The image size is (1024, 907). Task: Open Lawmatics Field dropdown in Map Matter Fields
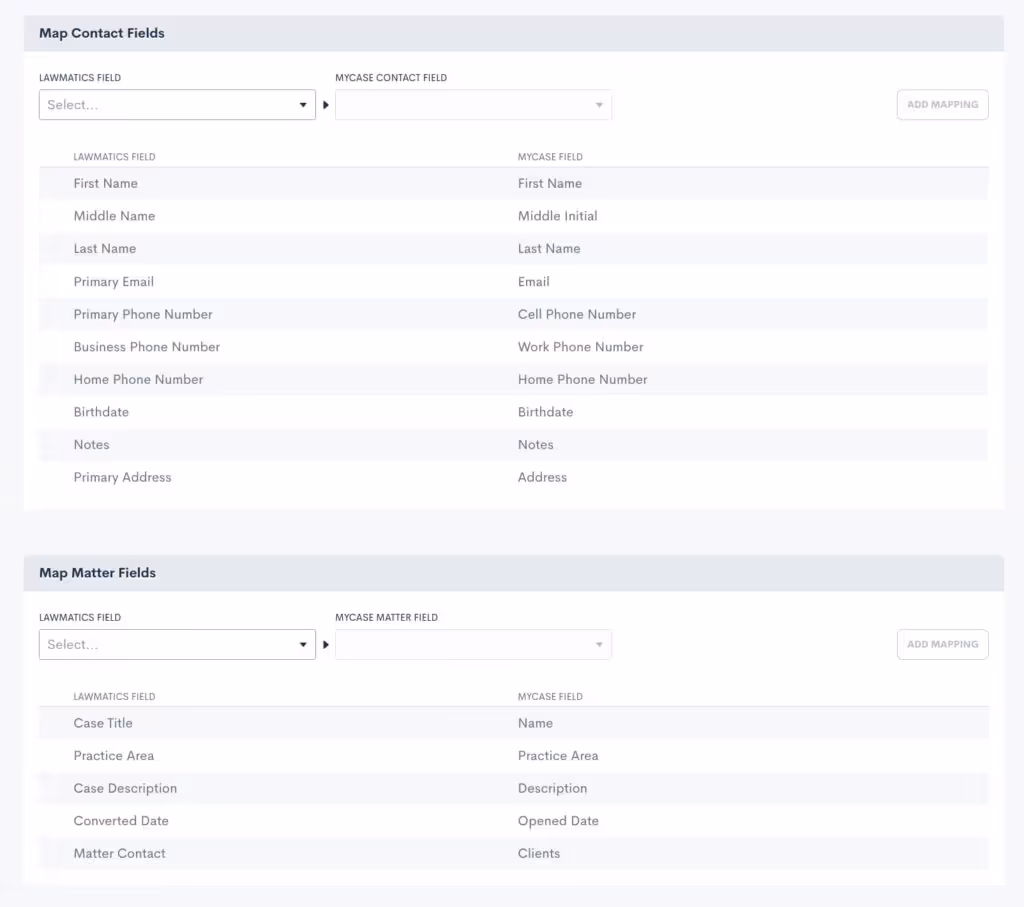tap(177, 644)
